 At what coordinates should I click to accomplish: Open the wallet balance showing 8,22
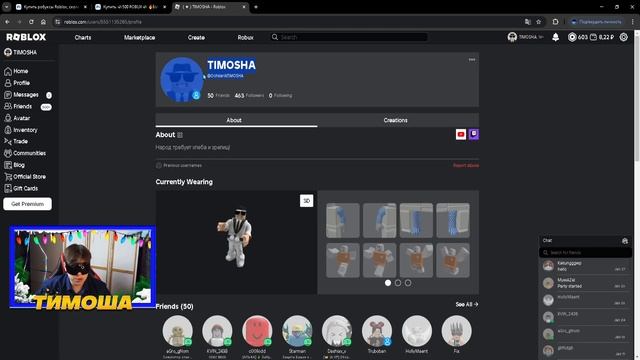pyautogui.click(x=602, y=37)
